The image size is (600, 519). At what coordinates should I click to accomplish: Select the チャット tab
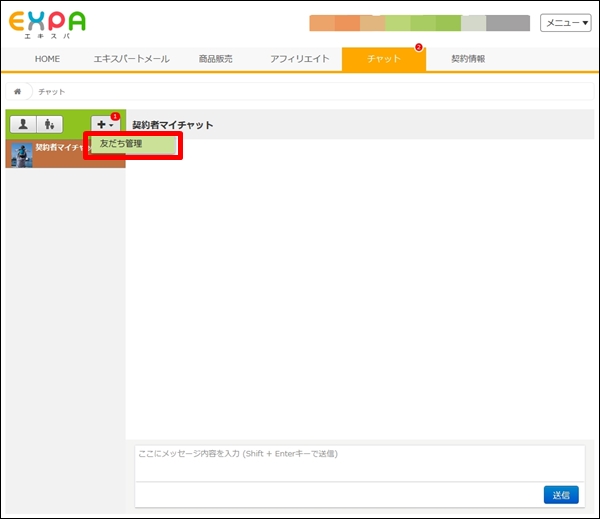click(384, 59)
